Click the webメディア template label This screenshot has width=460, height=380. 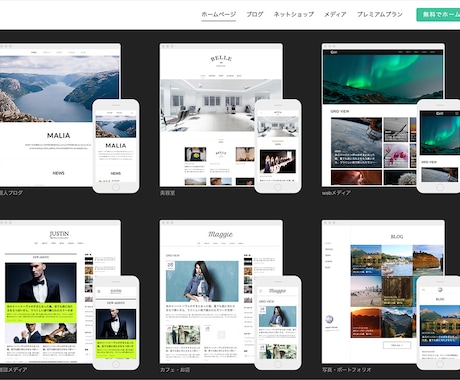click(x=336, y=193)
